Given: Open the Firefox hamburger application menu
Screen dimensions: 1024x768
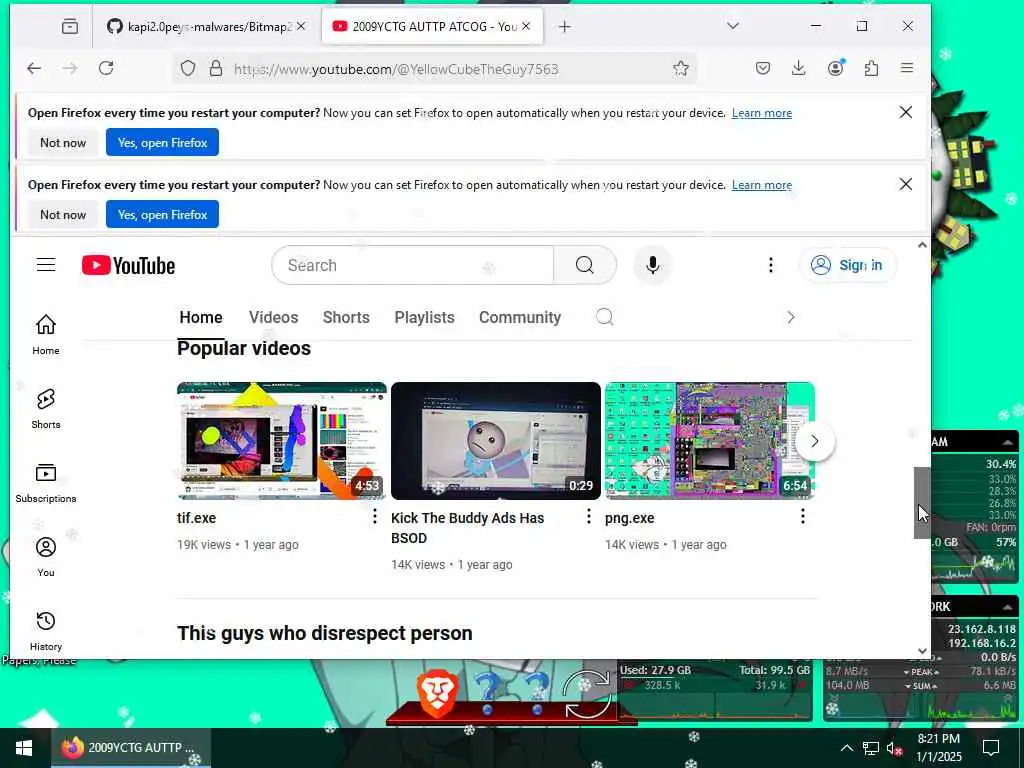Looking at the screenshot, I should 907,69.
